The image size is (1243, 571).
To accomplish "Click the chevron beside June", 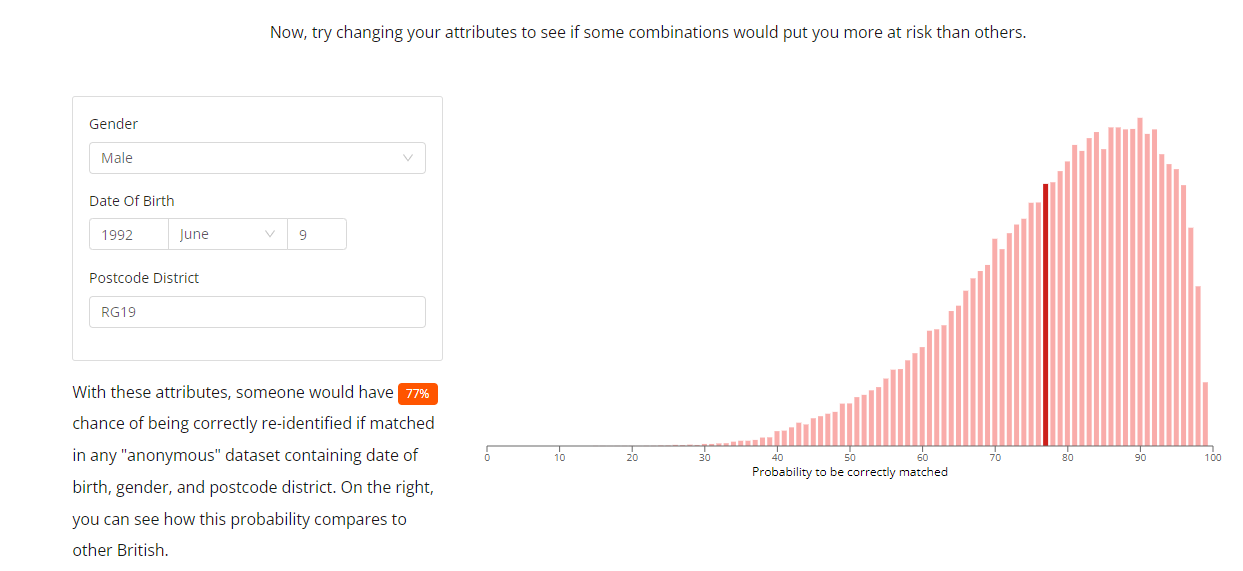I will [x=269, y=234].
